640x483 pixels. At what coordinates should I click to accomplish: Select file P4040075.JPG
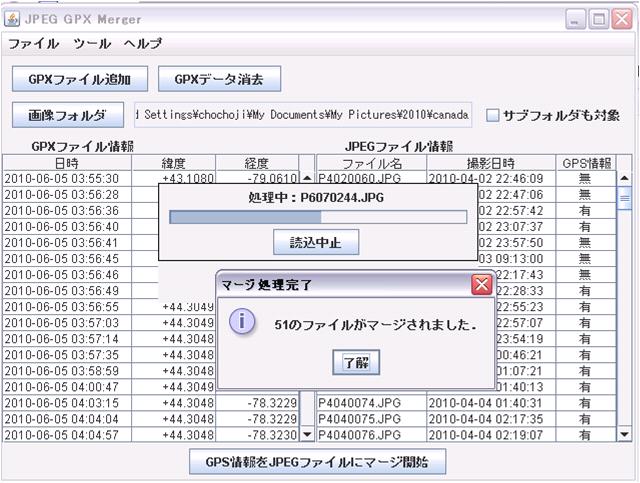[372, 418]
